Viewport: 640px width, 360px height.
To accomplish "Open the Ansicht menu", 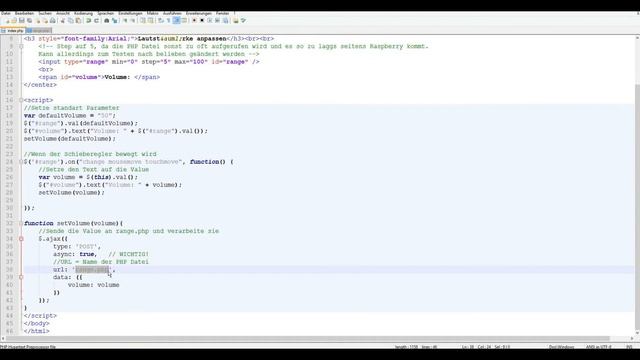I will [63, 13].
